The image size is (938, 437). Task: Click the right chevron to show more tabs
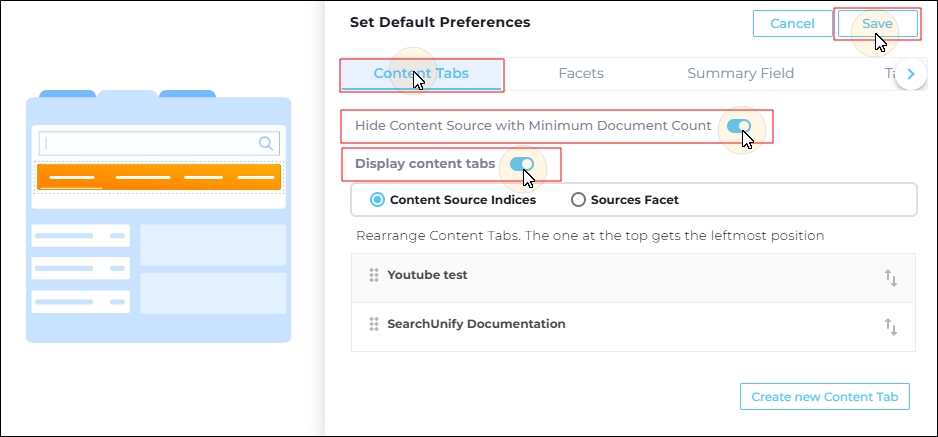pyautogui.click(x=911, y=74)
